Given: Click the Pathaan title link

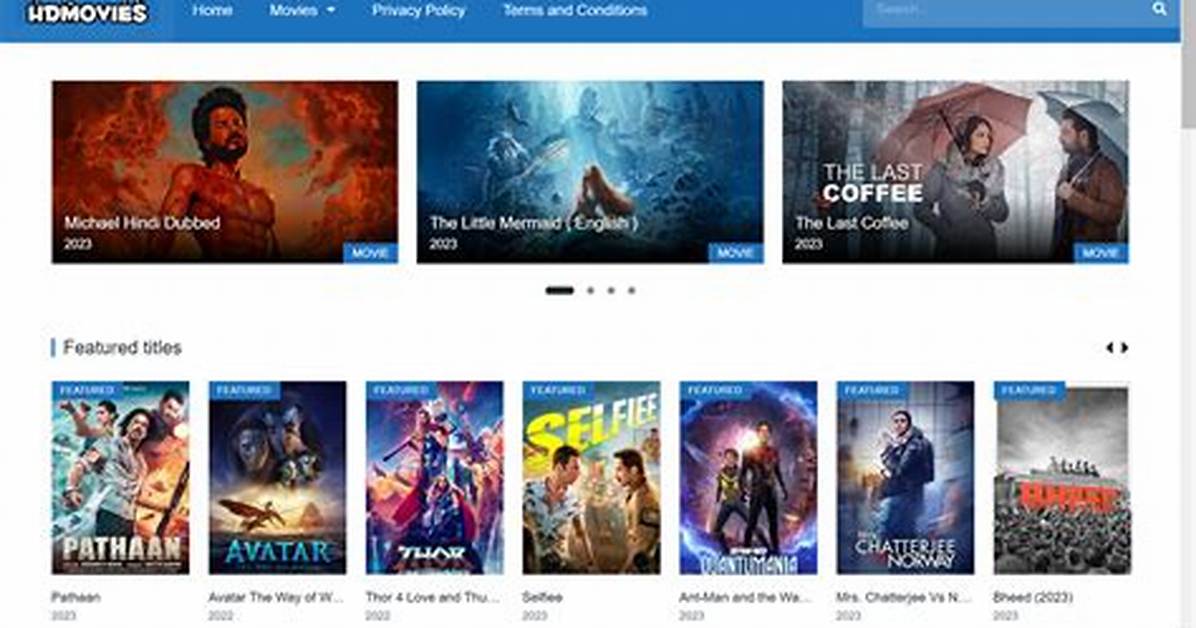Looking at the screenshot, I should [76, 597].
